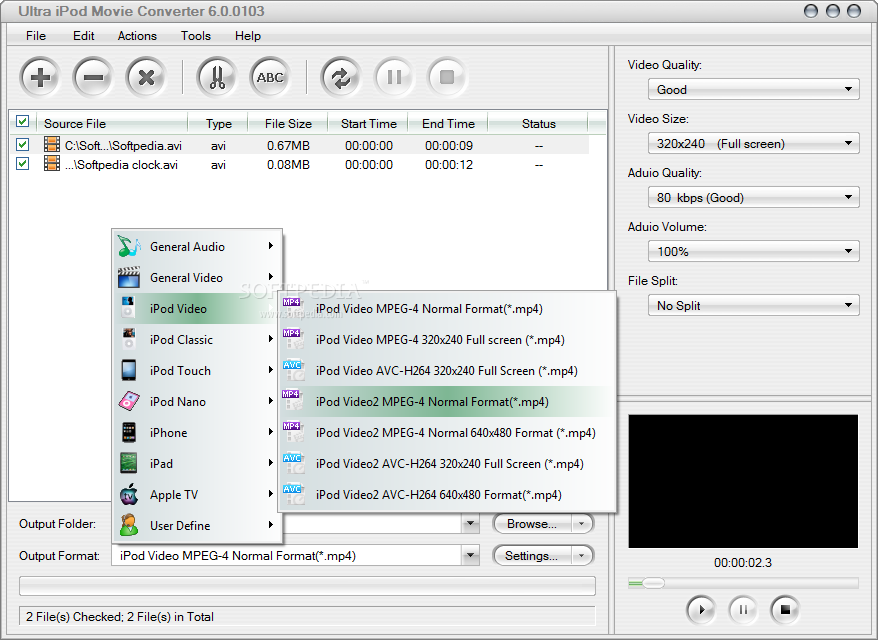Expand the Output Folder combo box arrow
This screenshot has height=640, width=878.
(x=471, y=524)
